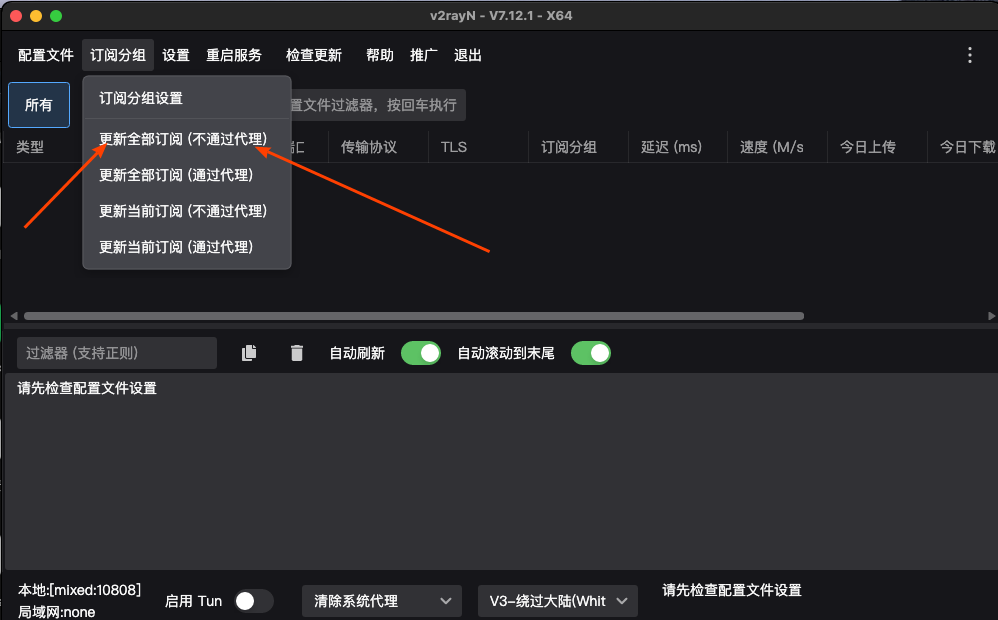The width and height of the screenshot is (998, 620).
Task: Open the three-dot more options menu
Action: click(x=969, y=55)
